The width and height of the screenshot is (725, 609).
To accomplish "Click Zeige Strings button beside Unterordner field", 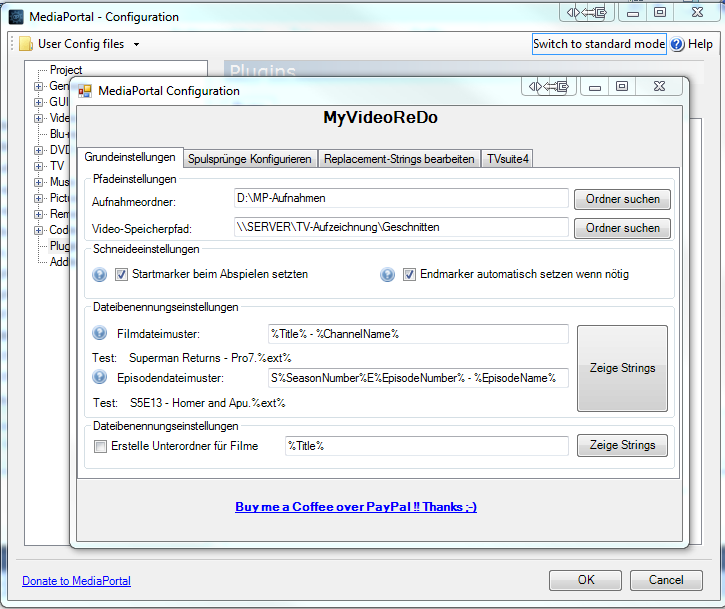I will [622, 445].
